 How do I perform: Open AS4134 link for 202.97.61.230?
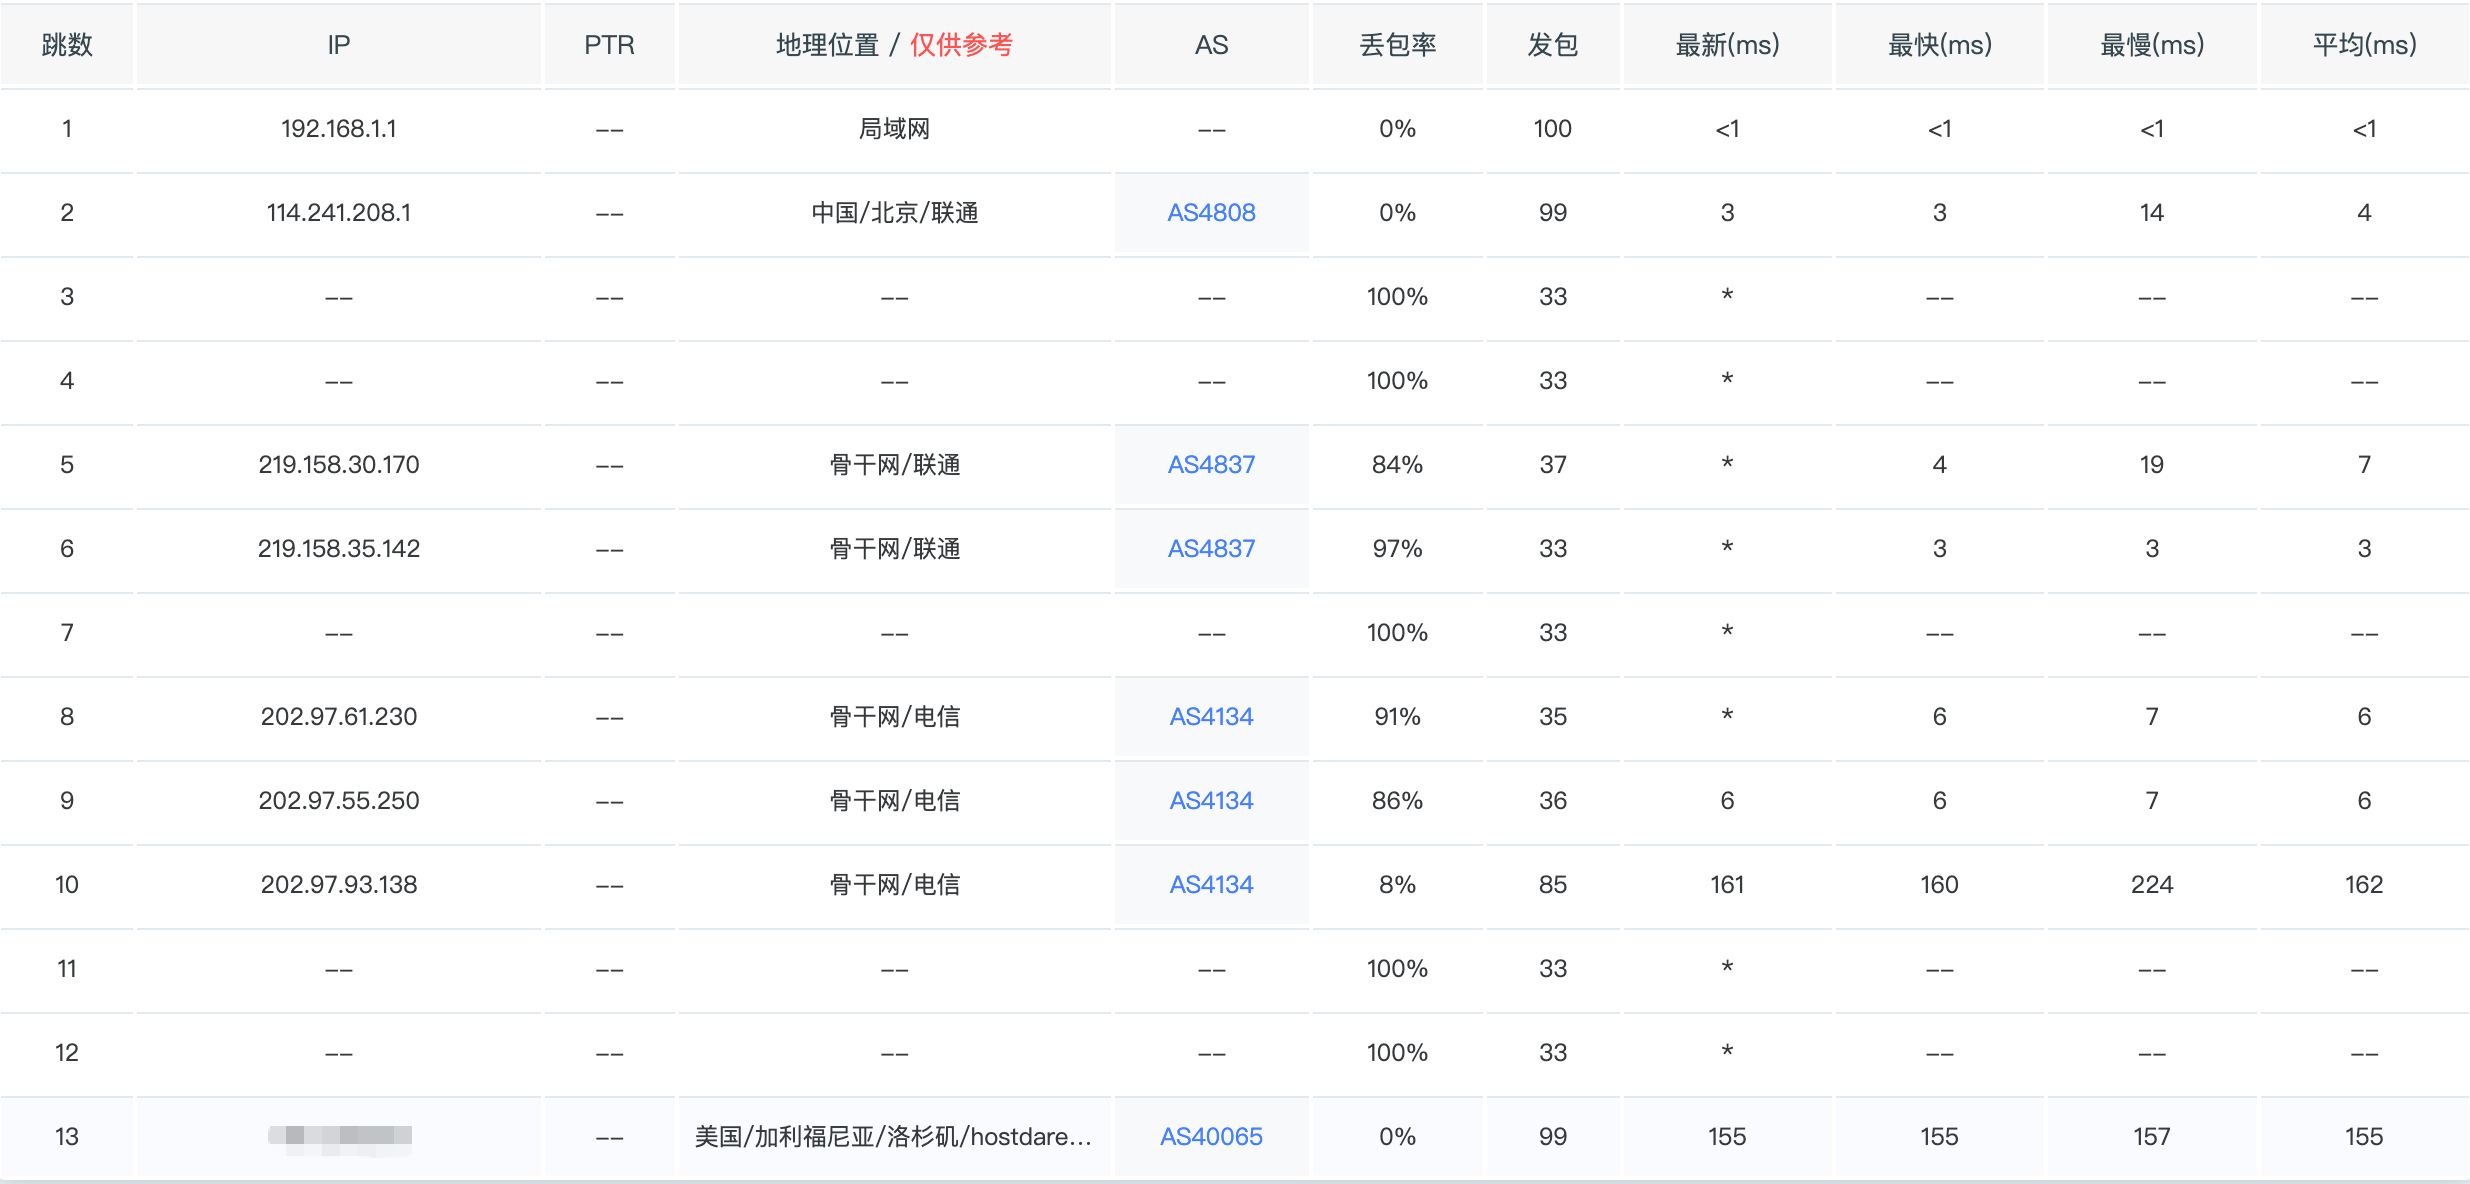(x=1211, y=717)
